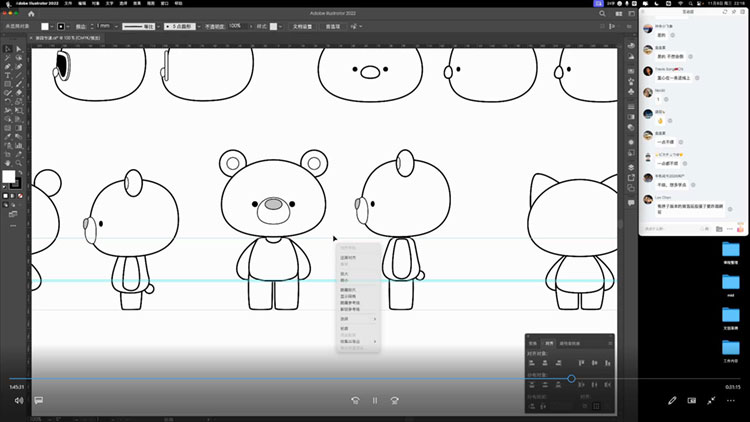
Task: Click 隐藏参考线 in the context menu
Action: [350, 303]
